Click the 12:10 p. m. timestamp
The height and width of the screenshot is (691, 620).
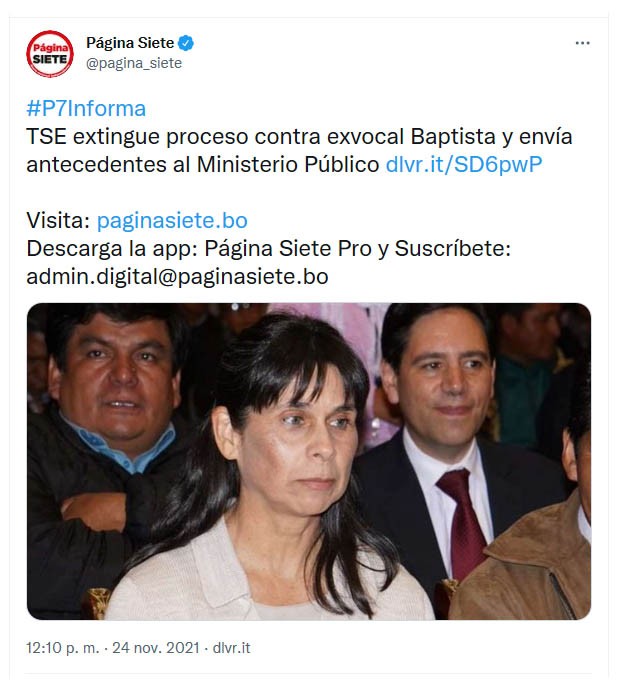(x=63, y=648)
